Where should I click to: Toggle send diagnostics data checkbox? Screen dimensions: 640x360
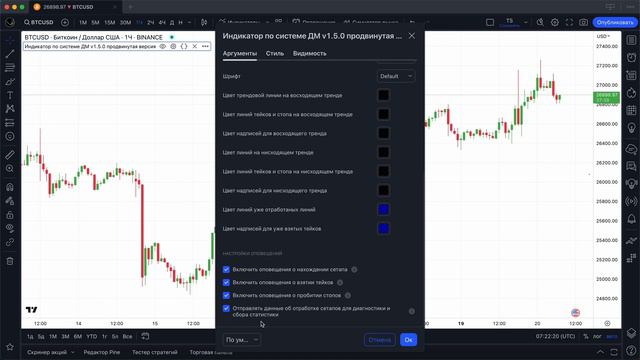[226, 308]
